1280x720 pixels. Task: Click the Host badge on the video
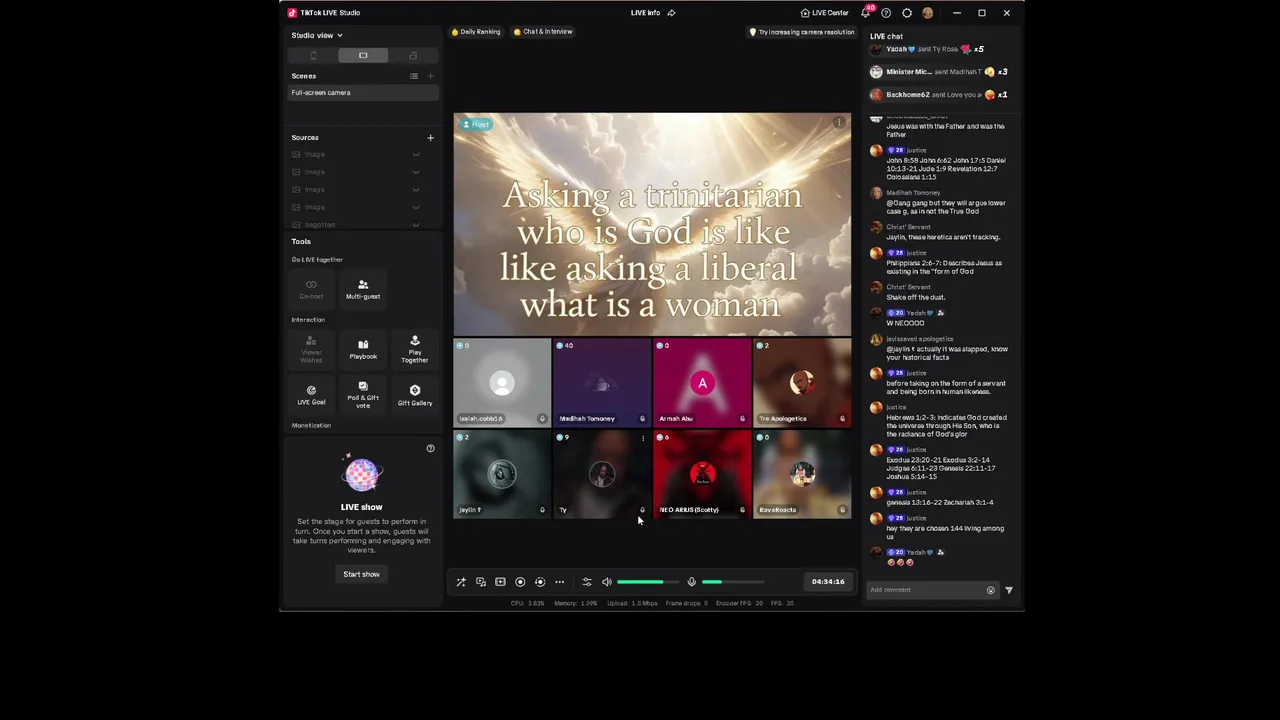(476, 125)
